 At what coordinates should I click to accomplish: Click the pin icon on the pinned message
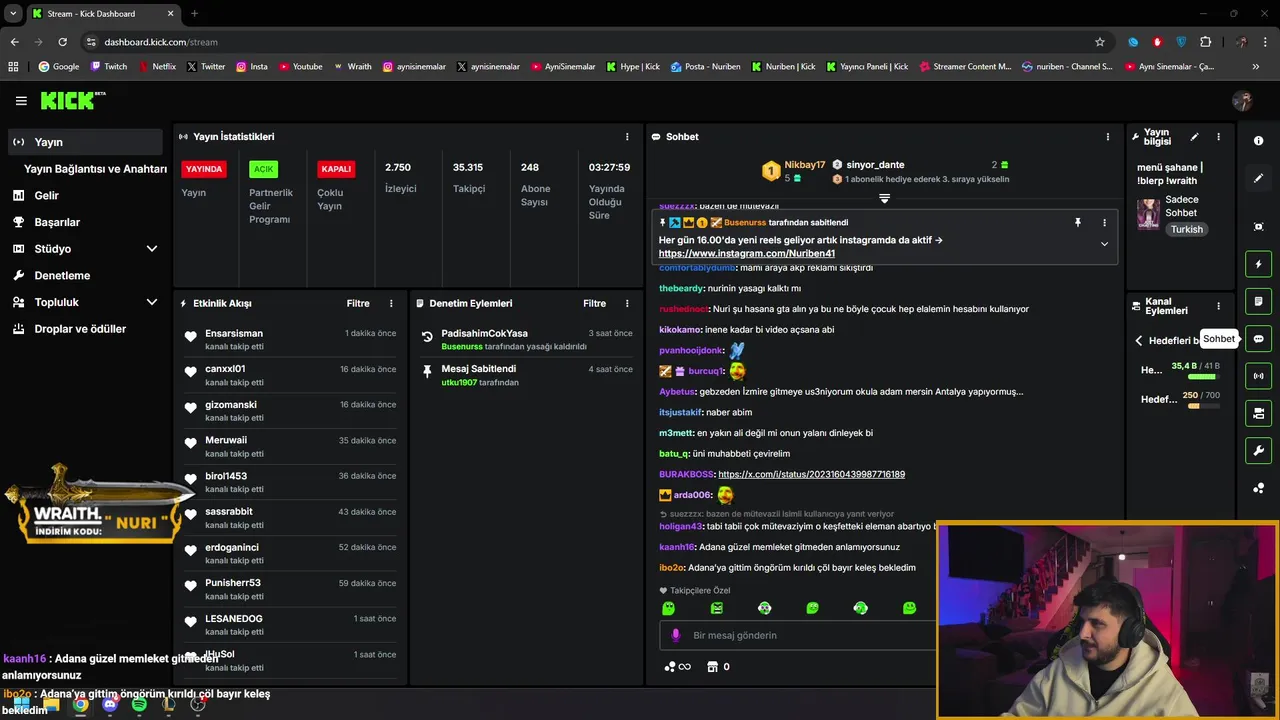pos(1077,223)
